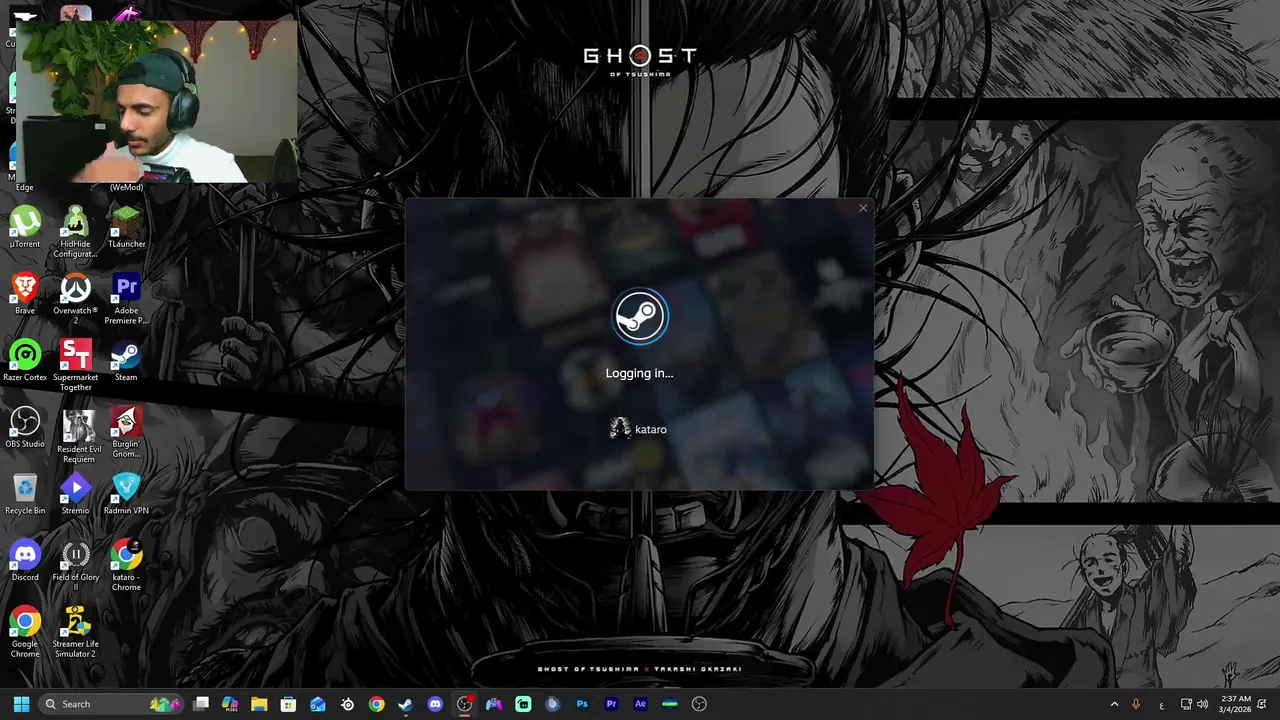
Task: Open OBS Studio desktop icon
Action: (25, 427)
